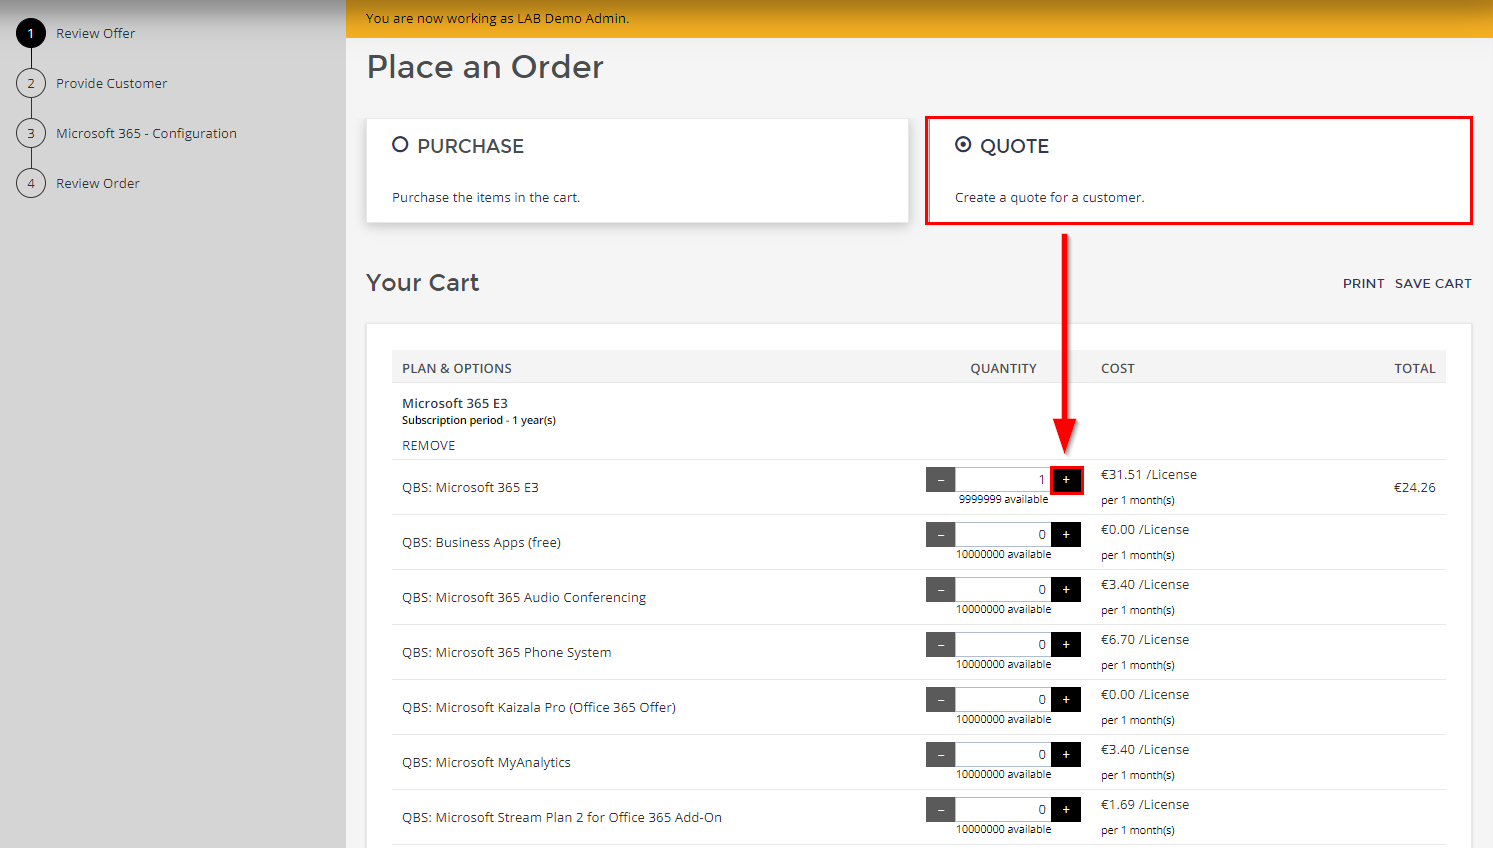
Task: Click 'QBS: Microsoft MyAnalytics' row label
Action: coord(486,763)
